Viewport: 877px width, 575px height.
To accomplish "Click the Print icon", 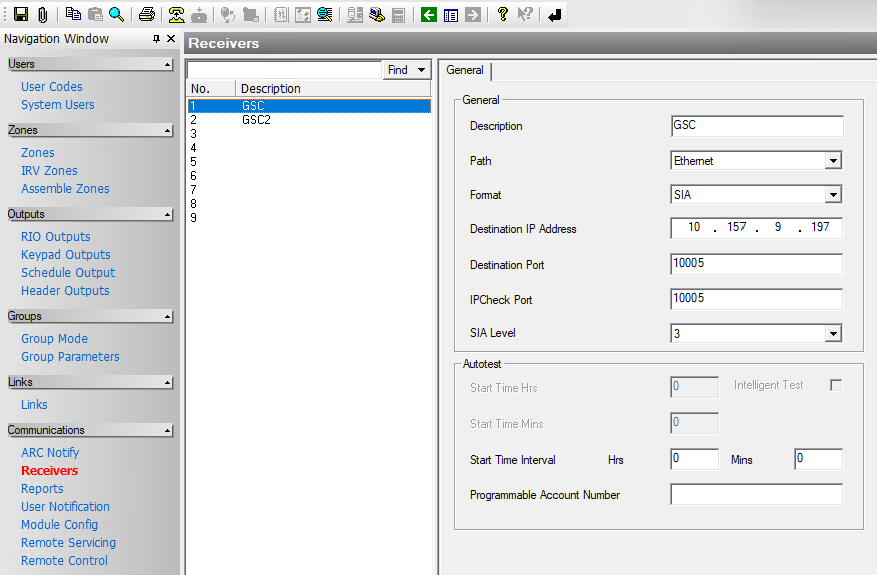I will (147, 15).
